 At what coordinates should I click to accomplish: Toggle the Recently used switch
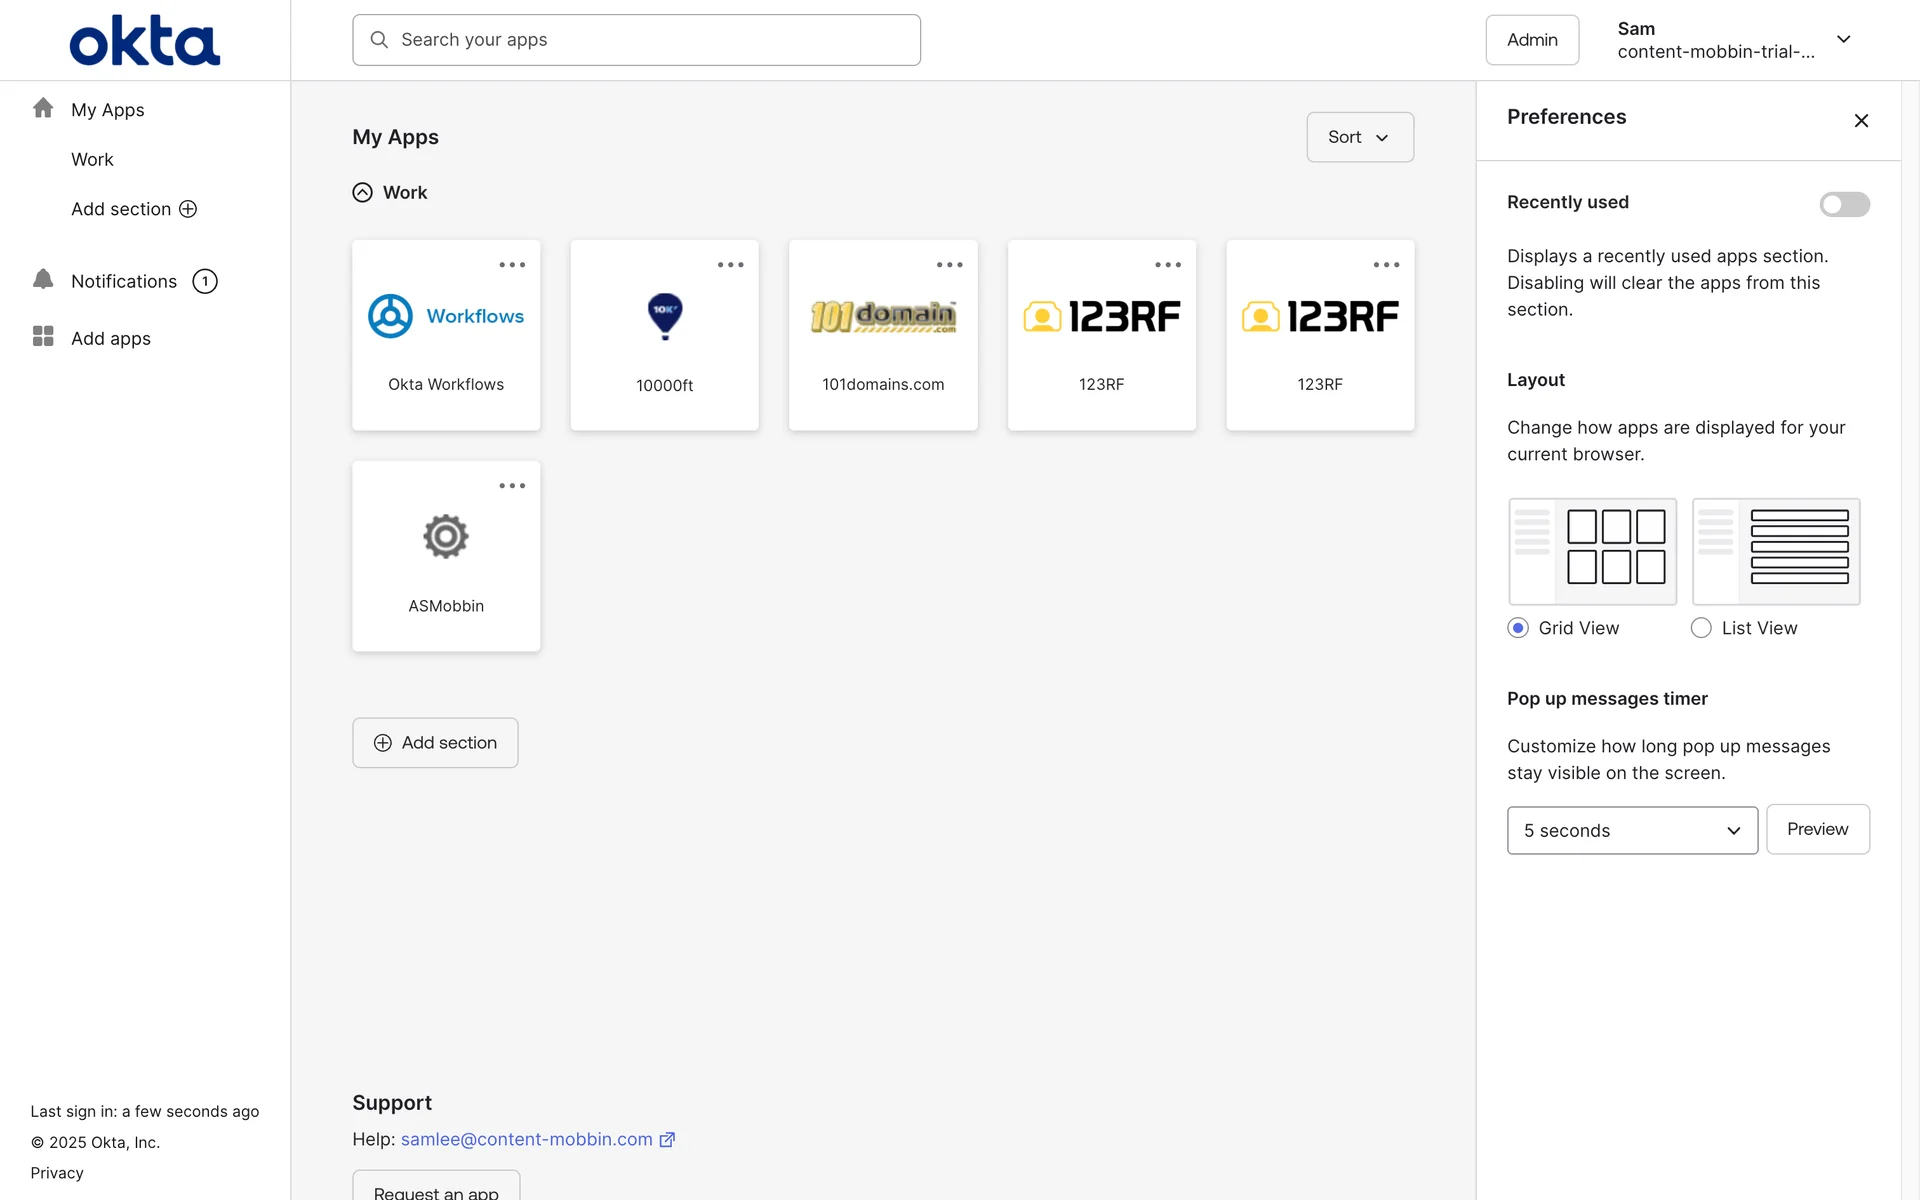(x=1844, y=204)
